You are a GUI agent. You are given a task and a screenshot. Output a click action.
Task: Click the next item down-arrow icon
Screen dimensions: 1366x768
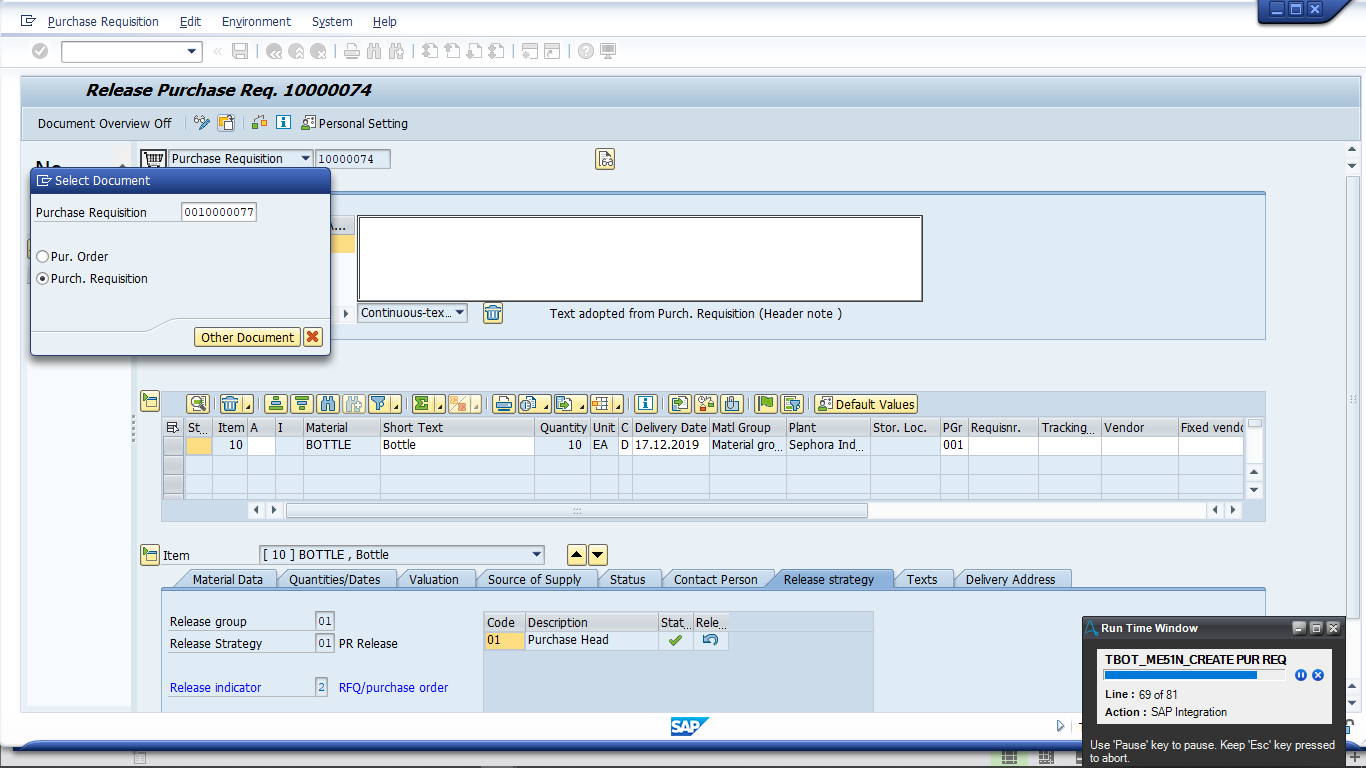(x=597, y=555)
